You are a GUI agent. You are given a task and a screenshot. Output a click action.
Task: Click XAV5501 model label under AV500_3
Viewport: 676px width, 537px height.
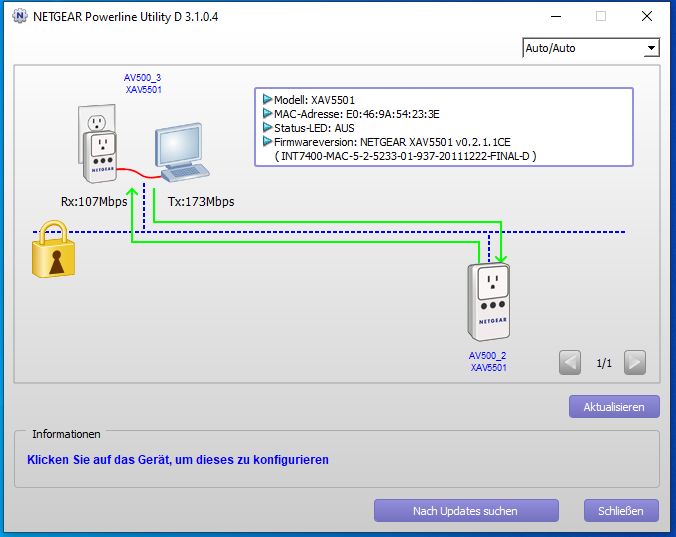(144, 90)
